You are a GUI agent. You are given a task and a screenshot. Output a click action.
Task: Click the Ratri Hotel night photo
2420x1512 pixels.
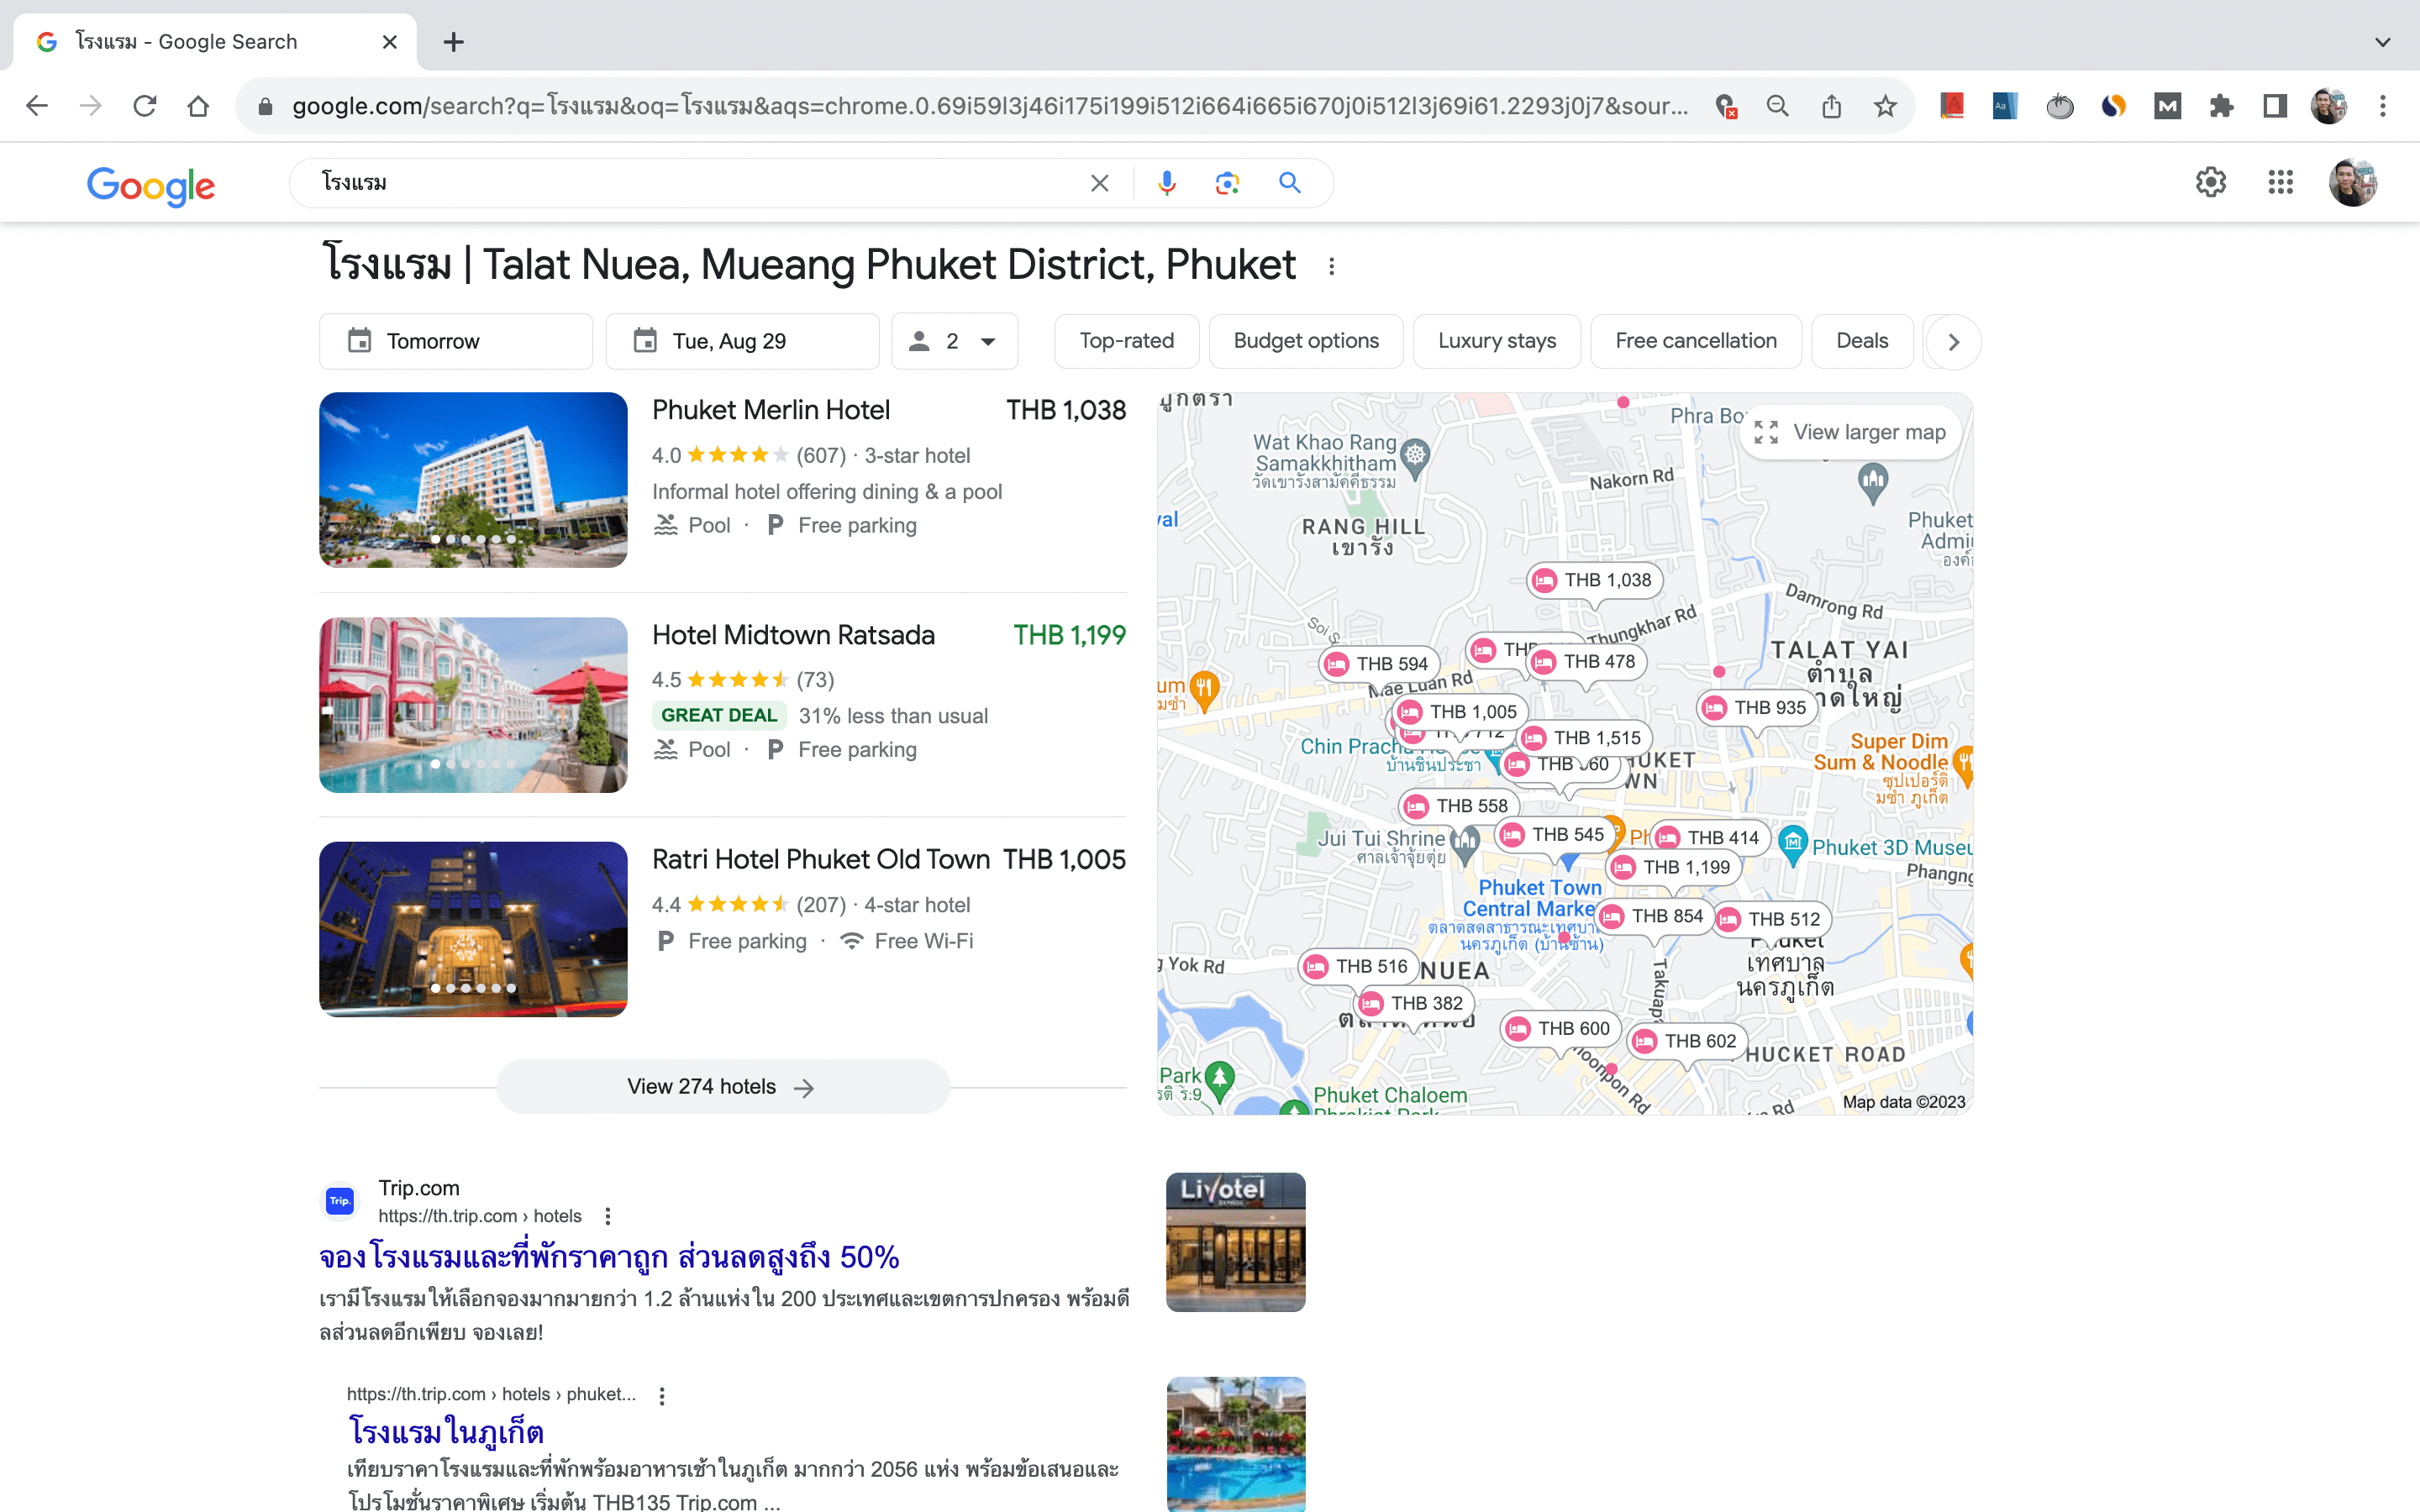473,929
